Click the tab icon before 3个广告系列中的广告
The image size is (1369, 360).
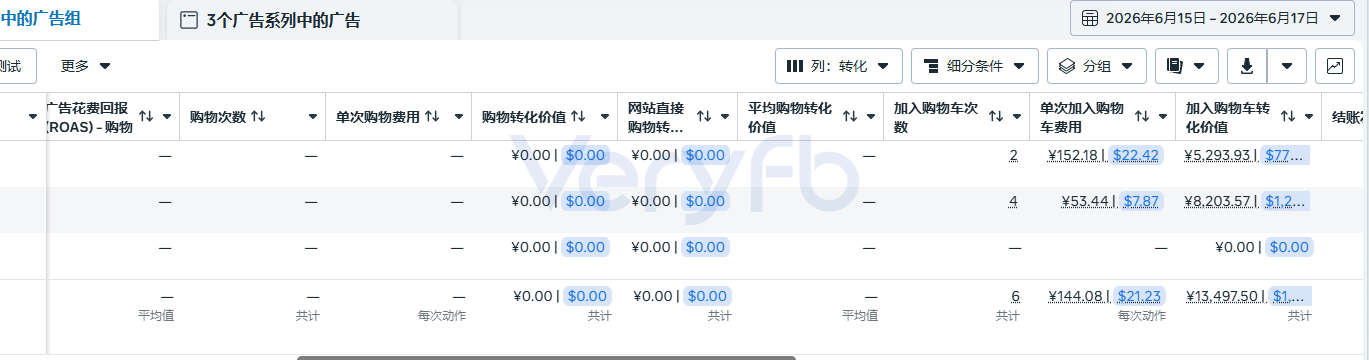point(189,20)
